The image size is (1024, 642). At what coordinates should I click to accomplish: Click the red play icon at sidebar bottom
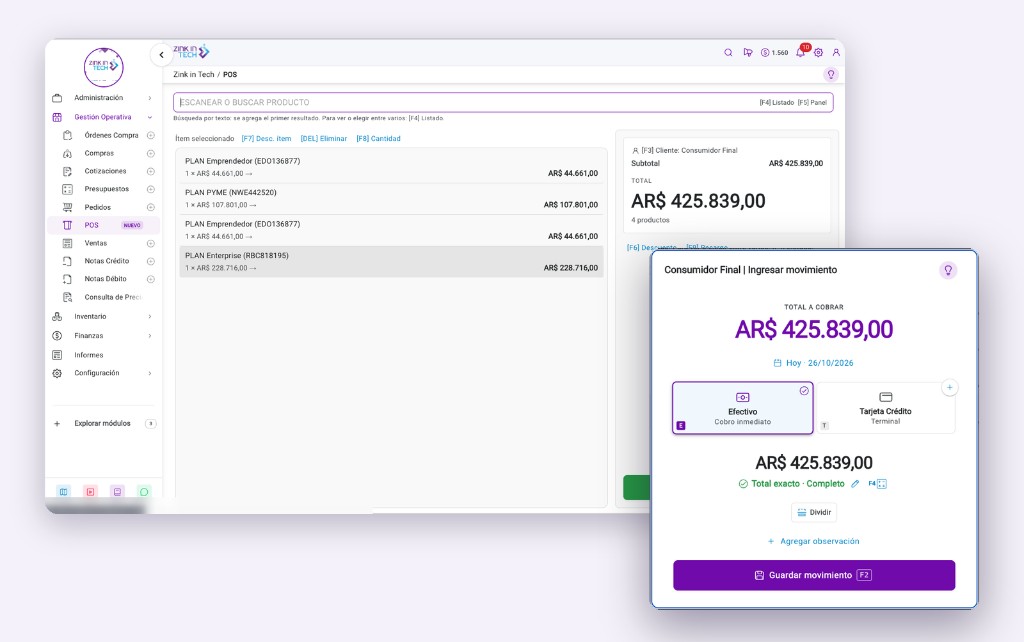tap(90, 492)
